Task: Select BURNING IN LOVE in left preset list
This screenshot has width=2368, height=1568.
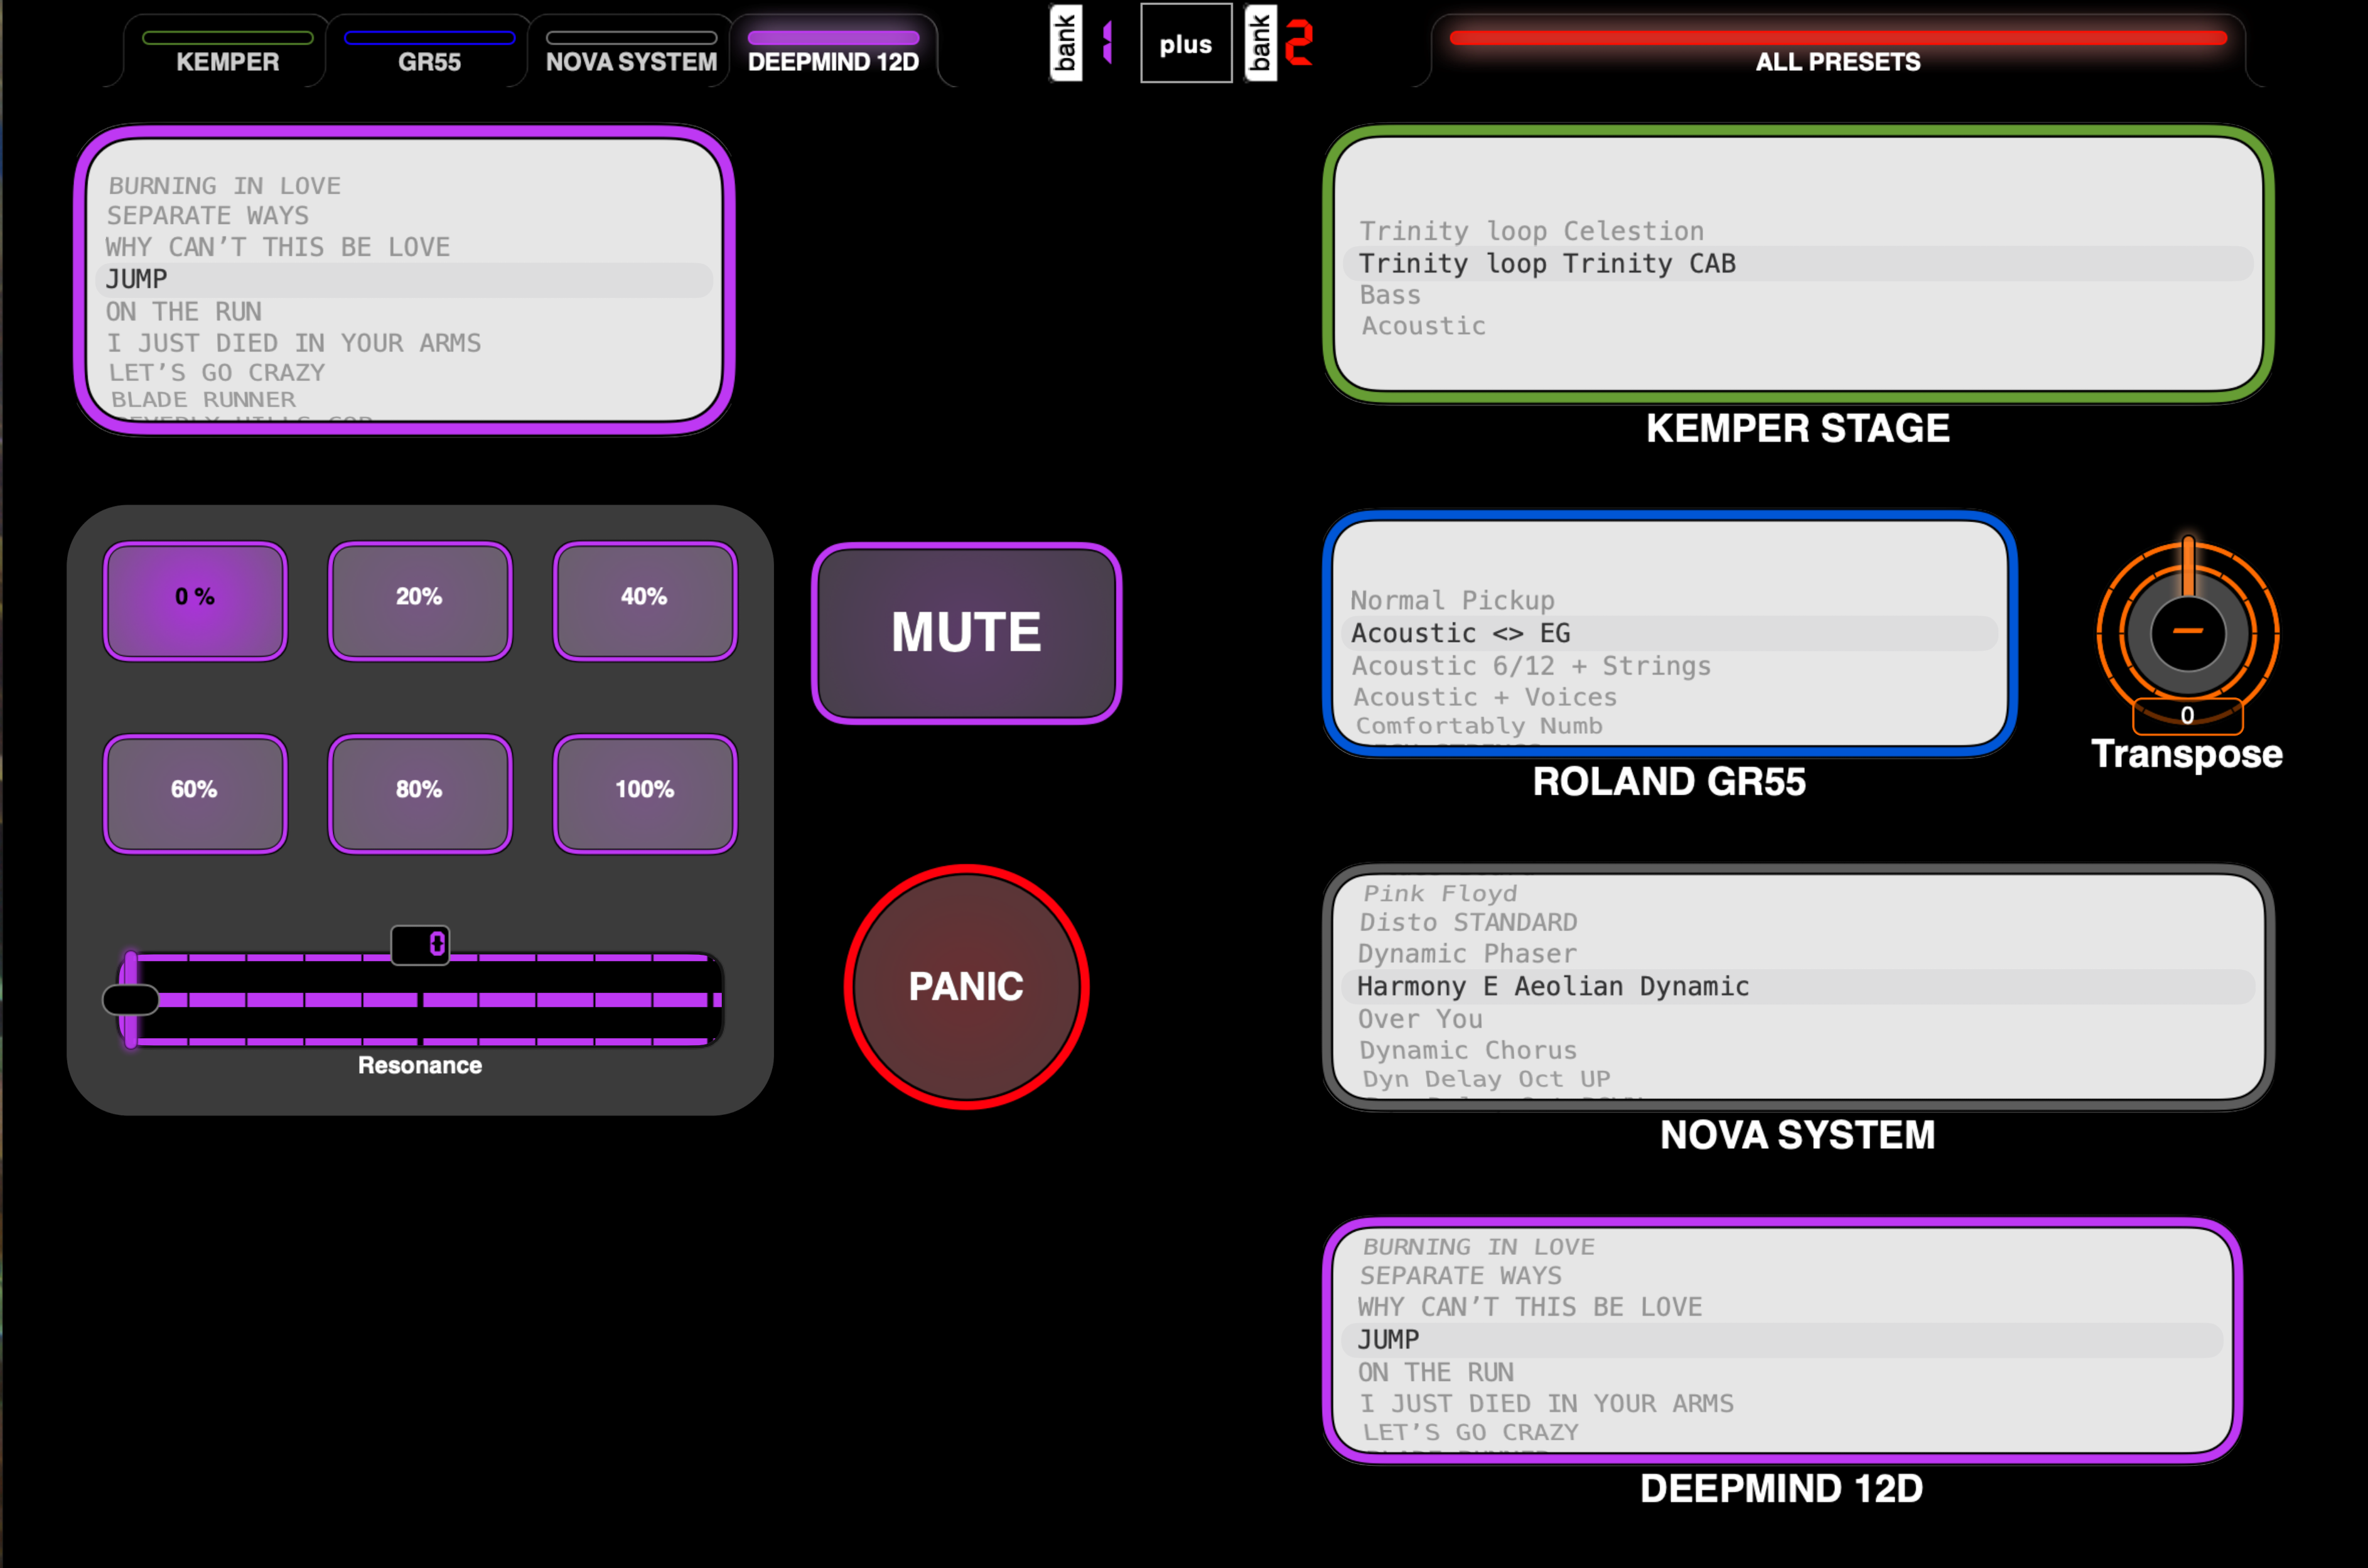Action: (x=225, y=186)
